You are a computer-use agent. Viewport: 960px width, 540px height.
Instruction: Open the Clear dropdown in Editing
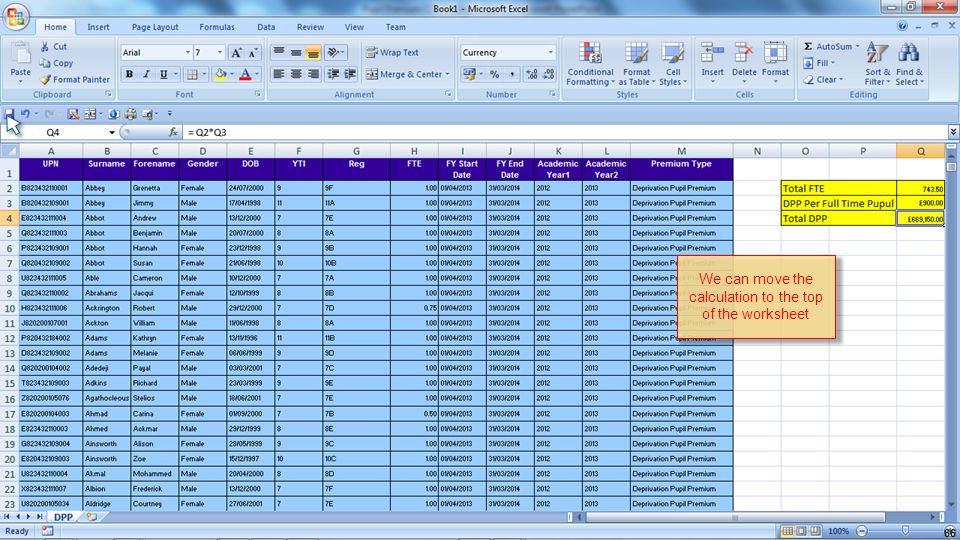823,80
